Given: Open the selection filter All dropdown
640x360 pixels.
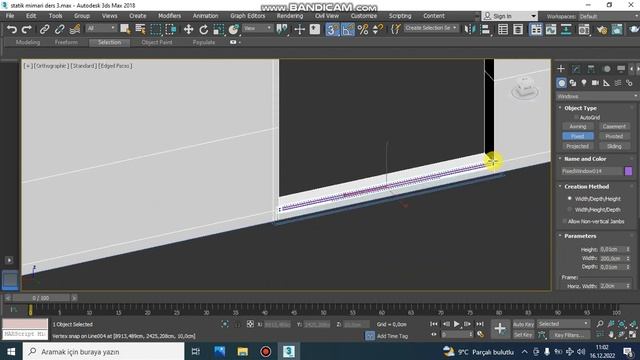Looking at the screenshot, I should point(101,28).
